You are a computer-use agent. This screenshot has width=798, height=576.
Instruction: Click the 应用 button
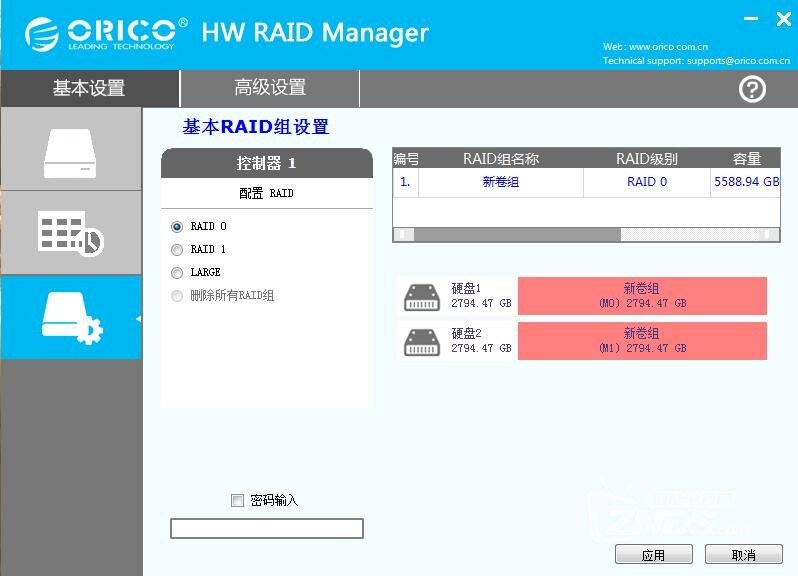click(x=653, y=554)
